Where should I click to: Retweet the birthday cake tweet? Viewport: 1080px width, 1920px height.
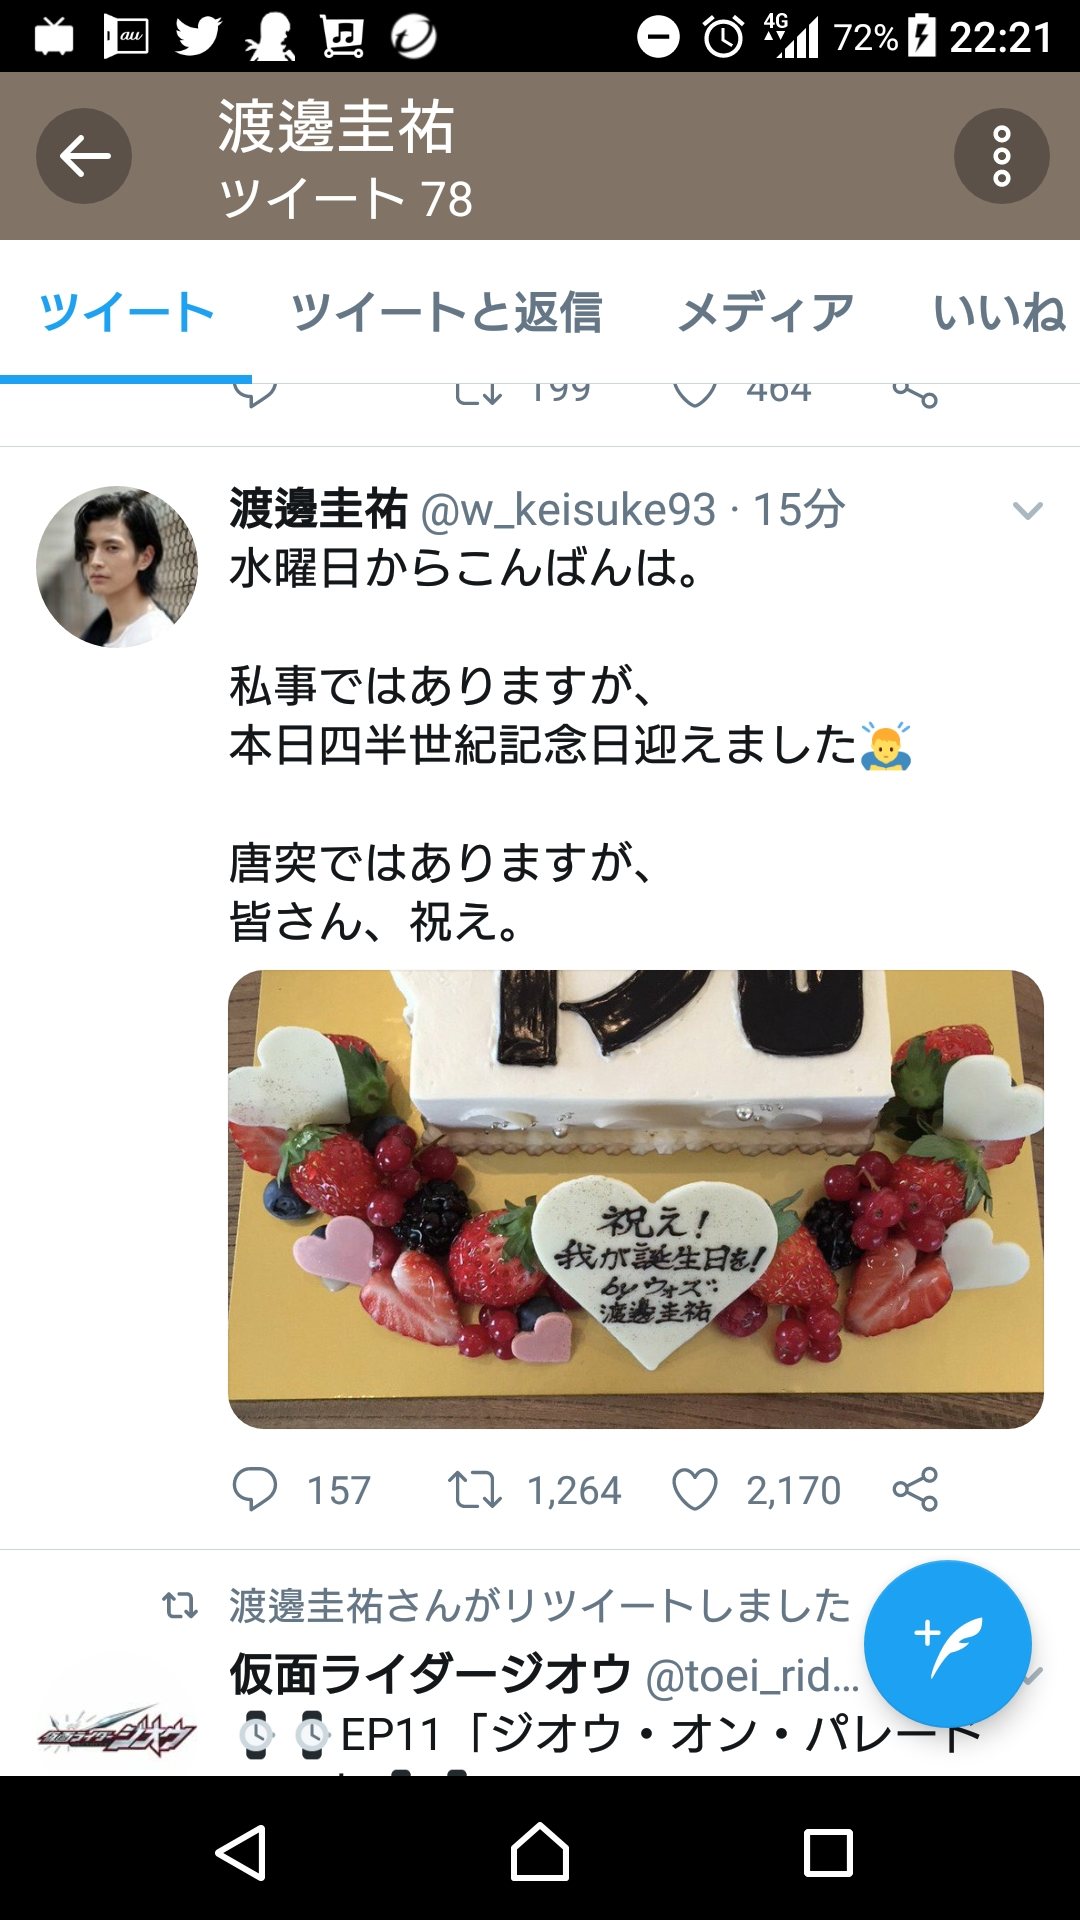(474, 1489)
